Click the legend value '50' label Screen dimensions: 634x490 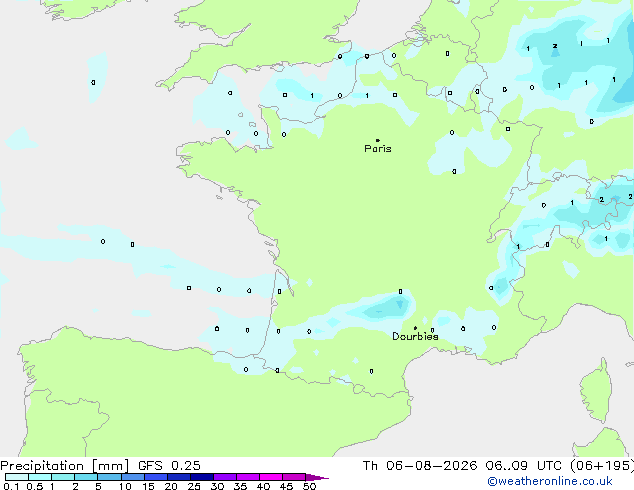tap(309, 486)
